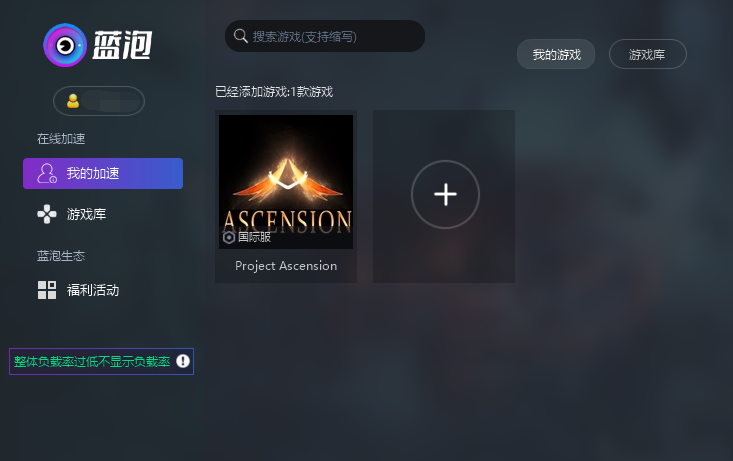Click the green 整体负载率过低不显示负载率 notice
The width and height of the screenshot is (733, 461).
(92, 361)
